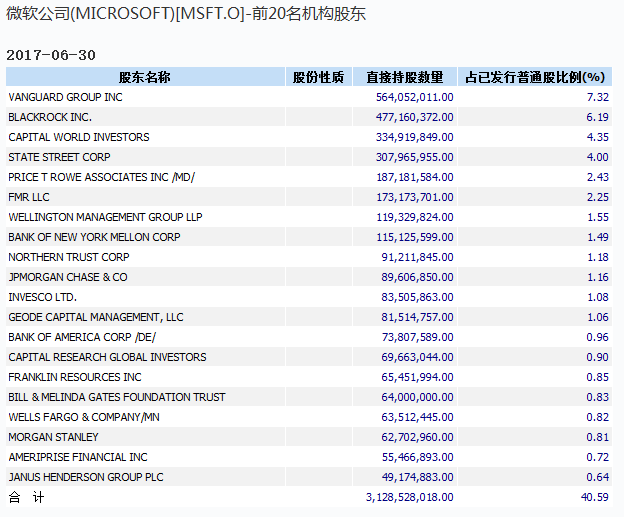Click share count 49,174,883.00
This screenshot has width=624, height=517.
[417, 477]
